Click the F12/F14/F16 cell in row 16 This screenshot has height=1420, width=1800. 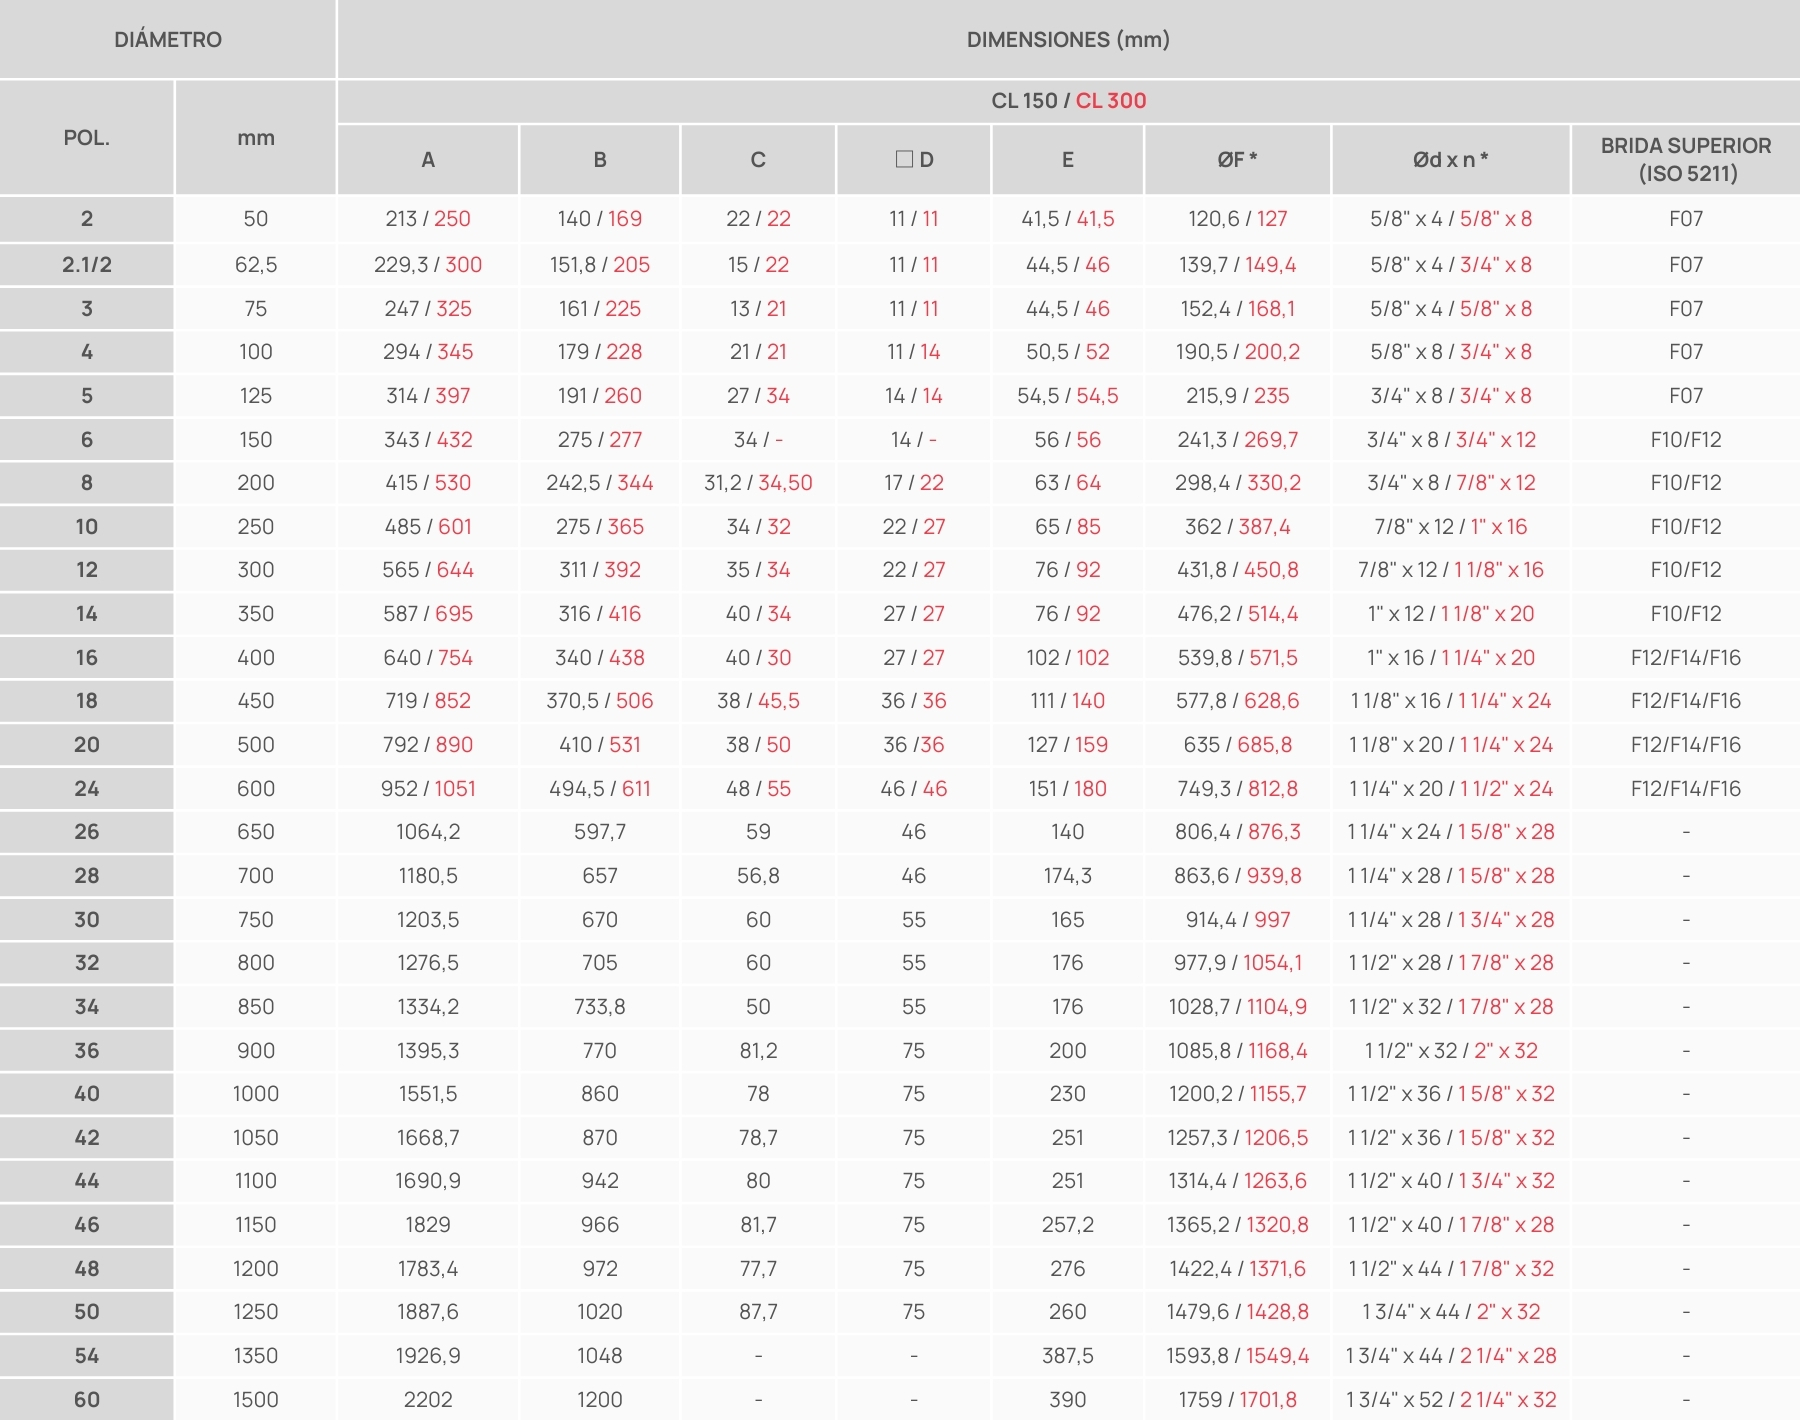pyautogui.click(x=1685, y=658)
